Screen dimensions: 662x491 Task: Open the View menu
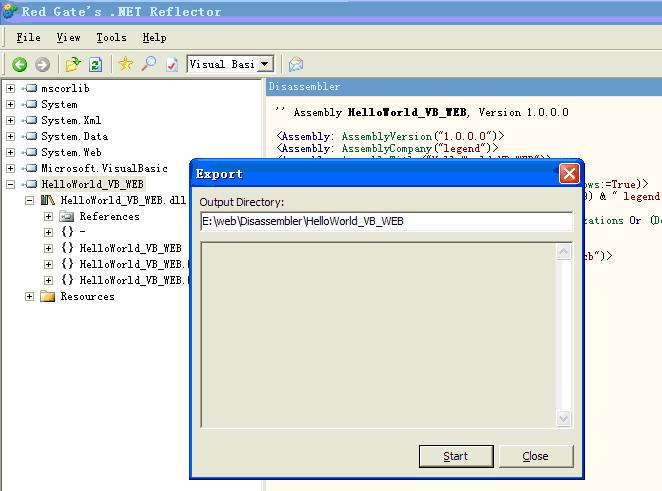pos(68,38)
